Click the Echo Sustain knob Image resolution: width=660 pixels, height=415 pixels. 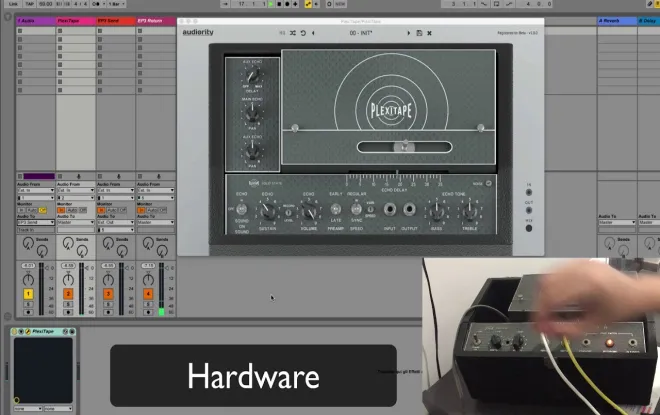coord(268,212)
